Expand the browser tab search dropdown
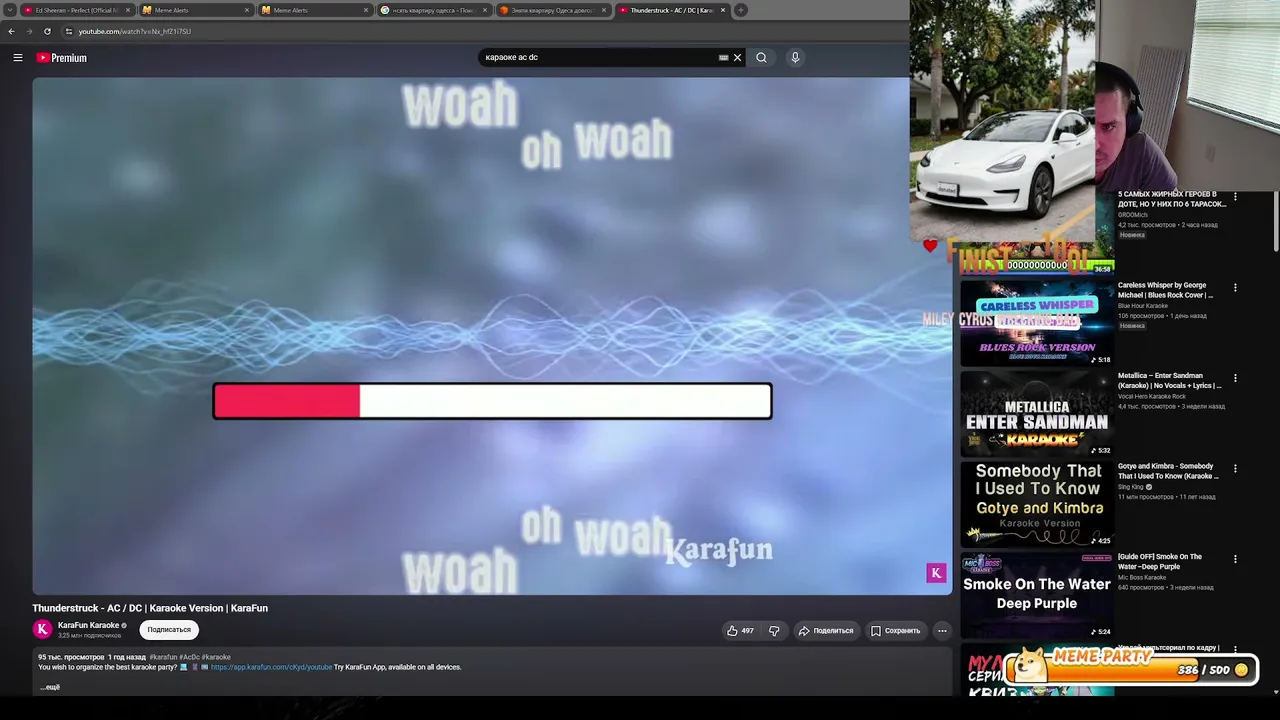Viewport: 1280px width, 720px height. [10, 10]
